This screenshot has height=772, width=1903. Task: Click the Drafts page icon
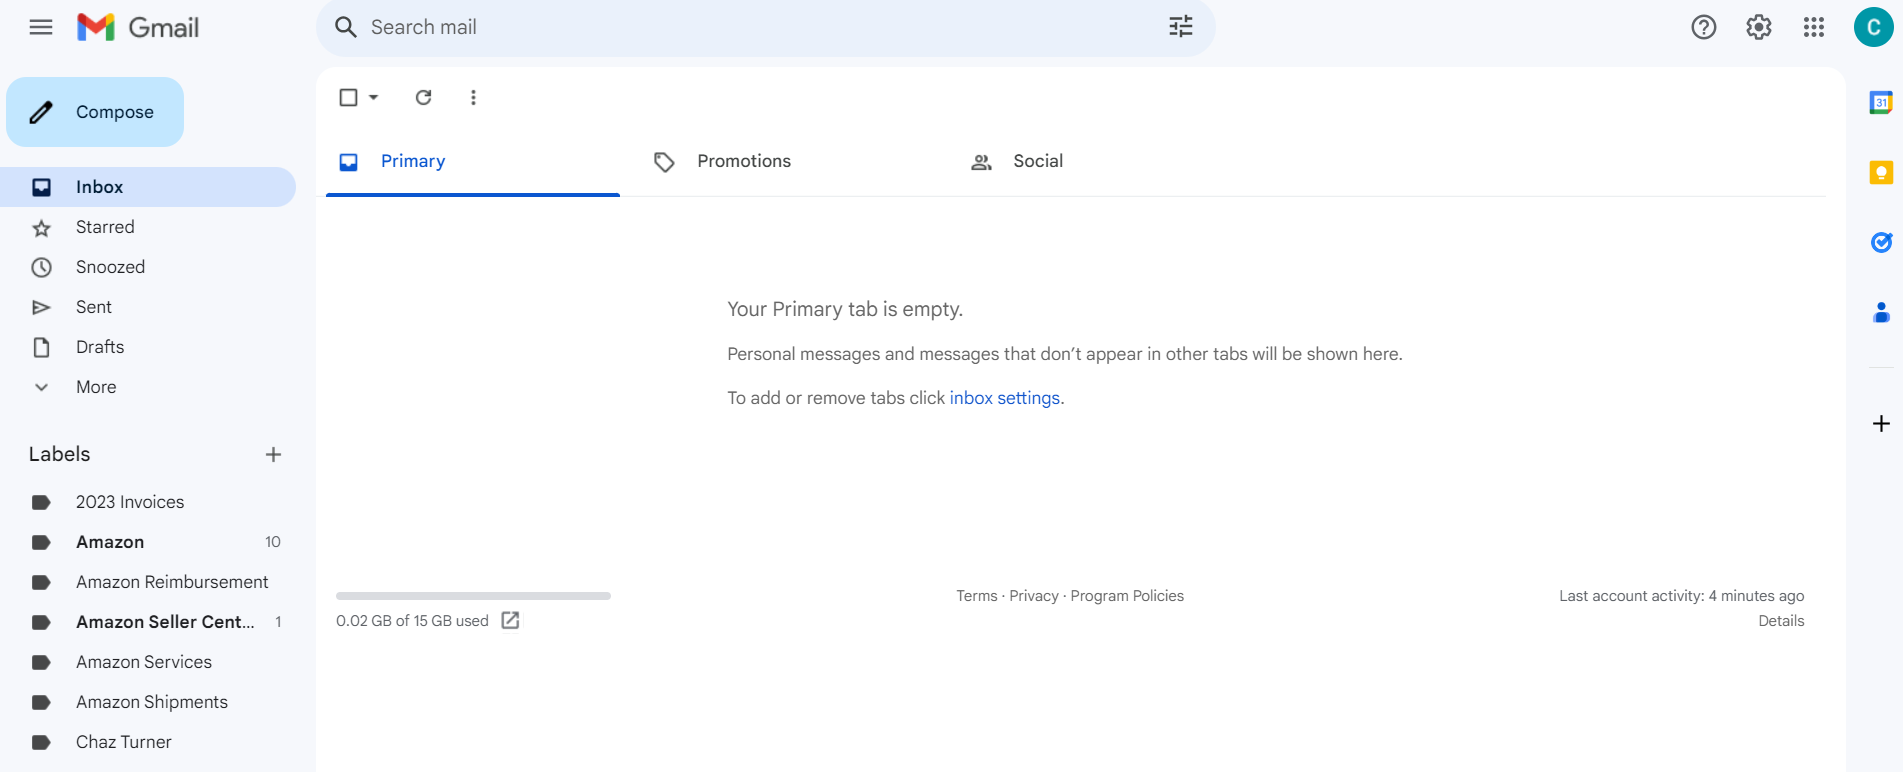point(41,347)
